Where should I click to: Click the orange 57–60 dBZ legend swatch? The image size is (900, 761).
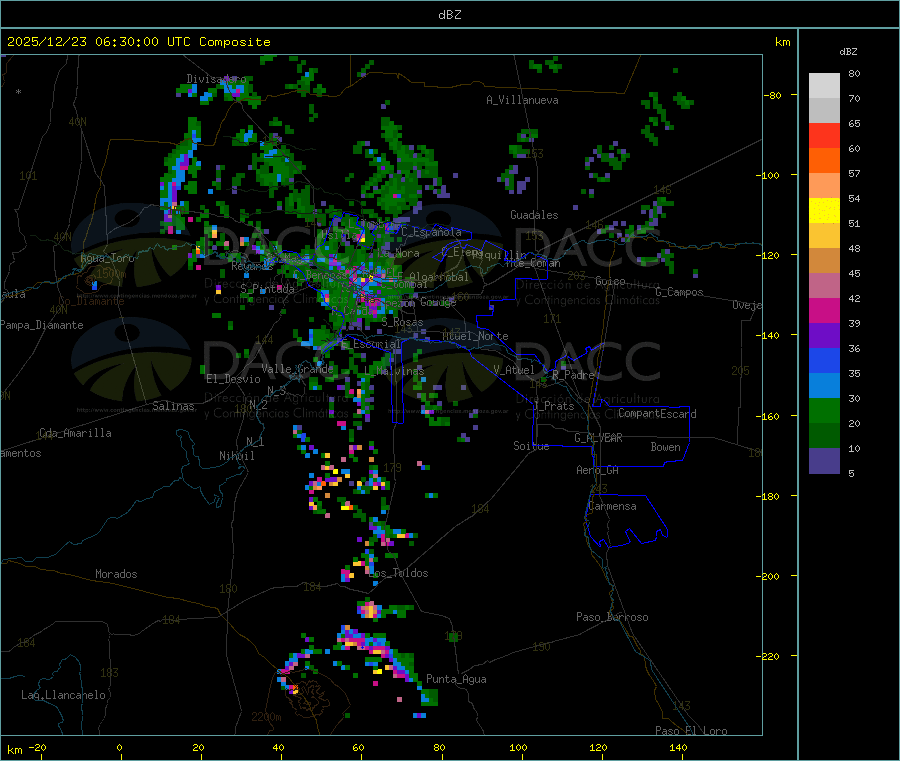(824, 161)
